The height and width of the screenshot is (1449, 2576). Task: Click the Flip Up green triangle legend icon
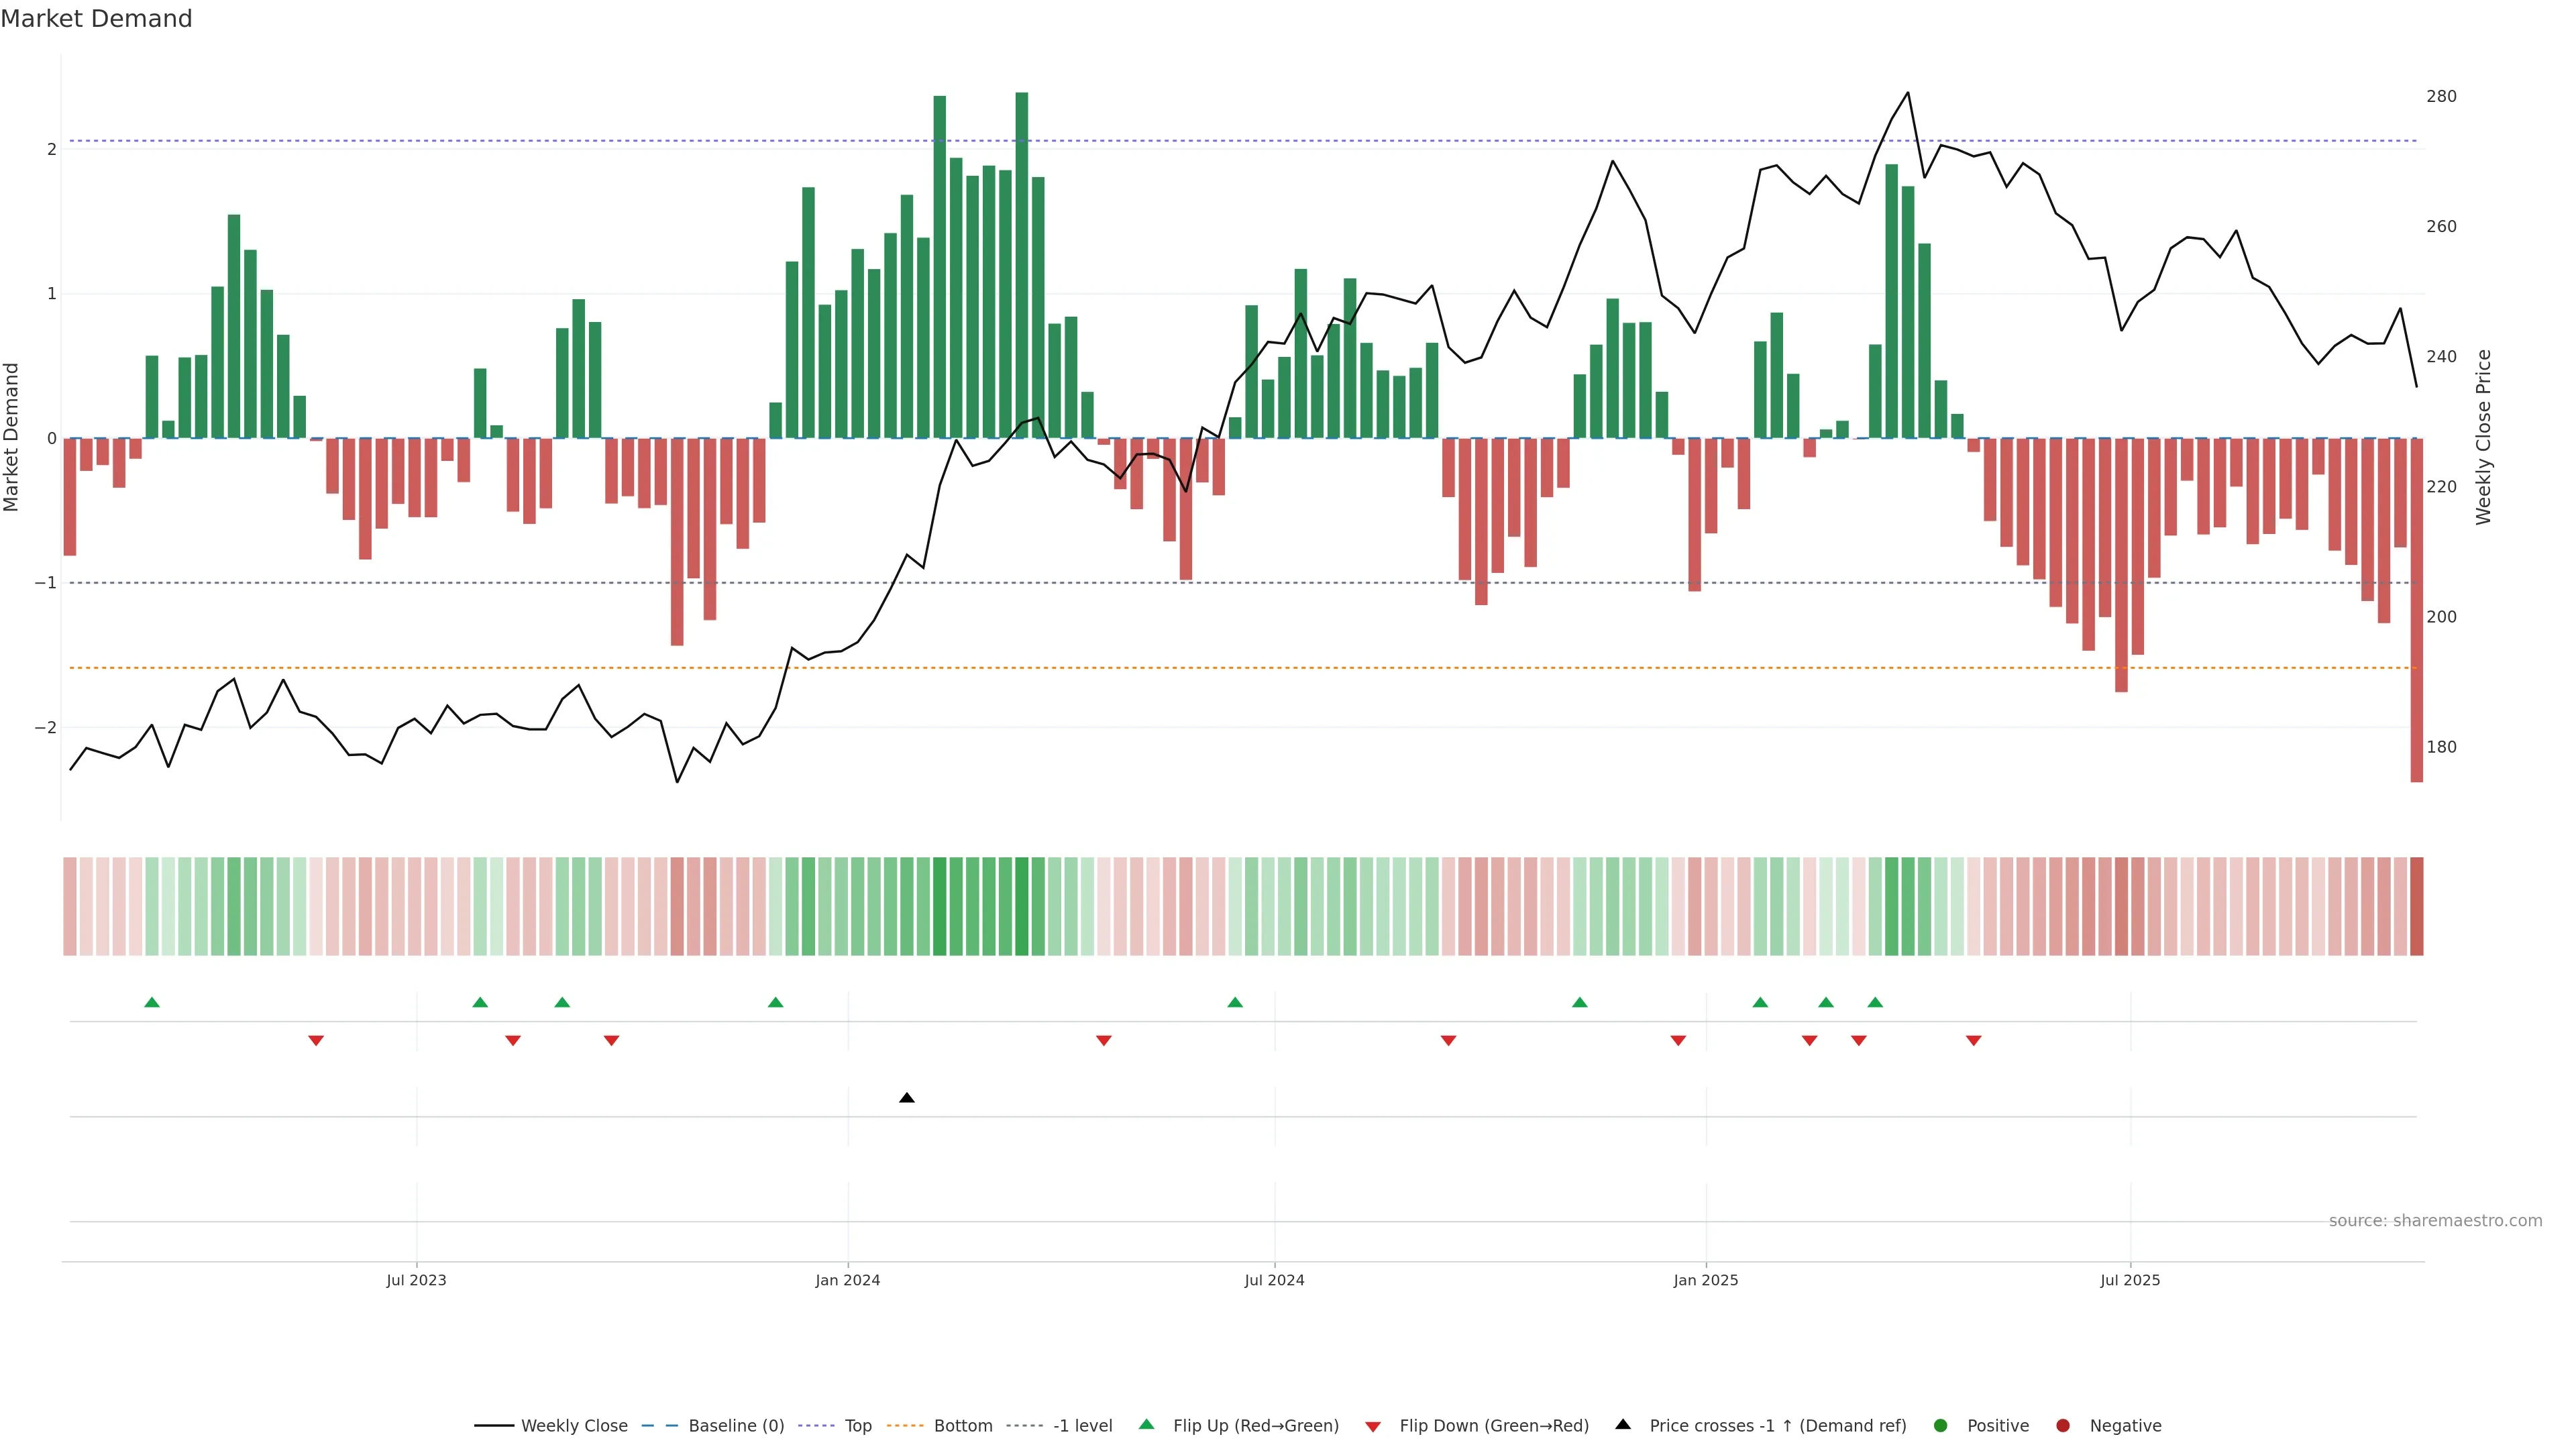click(1146, 1425)
